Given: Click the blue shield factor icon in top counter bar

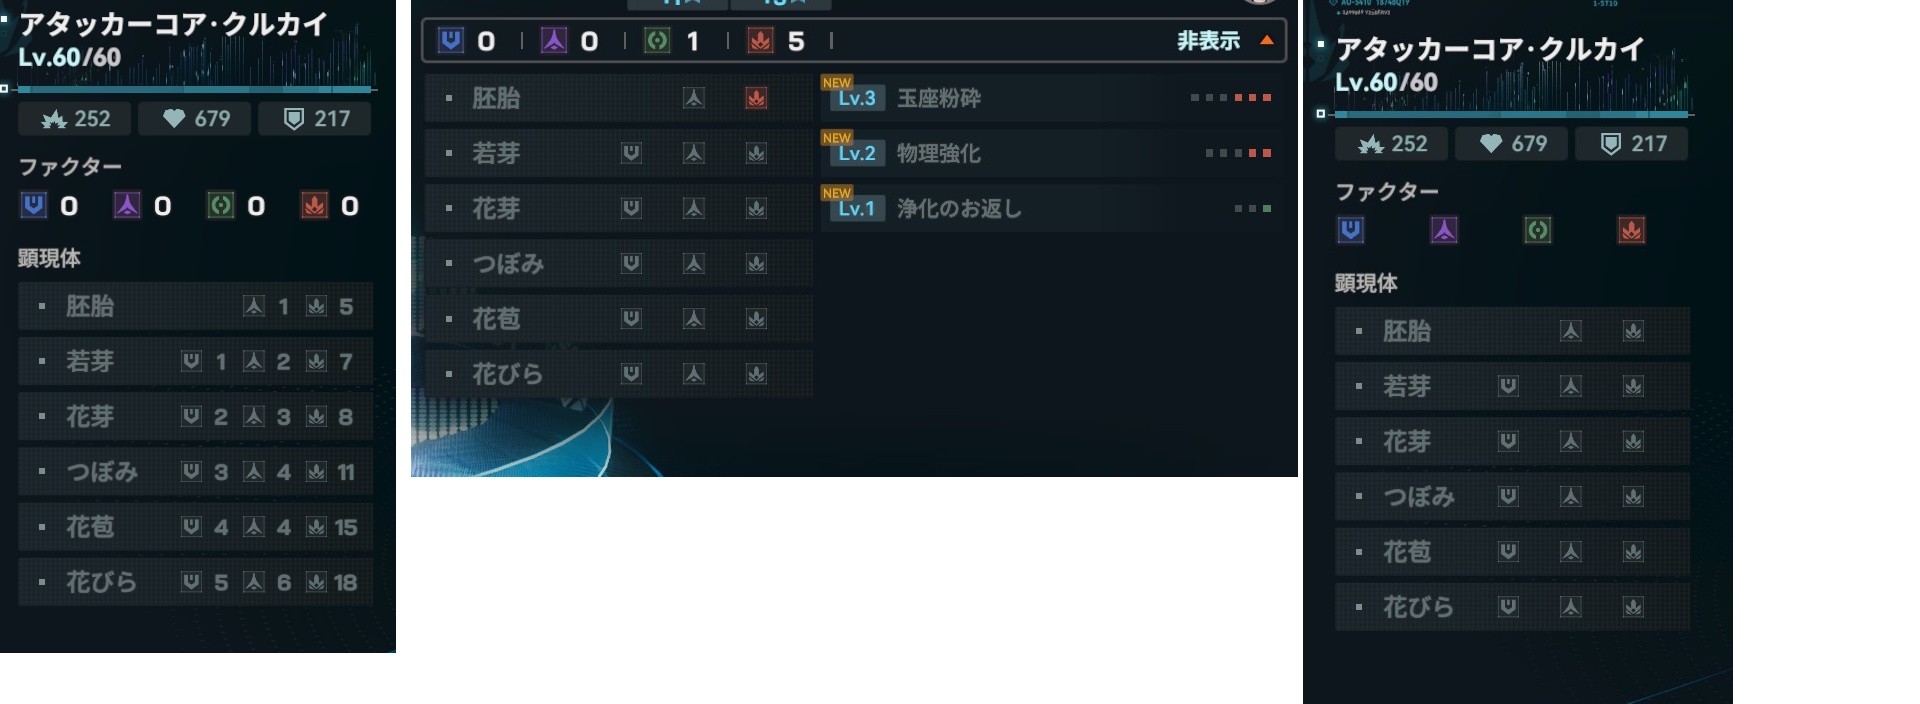Looking at the screenshot, I should click(x=451, y=40).
